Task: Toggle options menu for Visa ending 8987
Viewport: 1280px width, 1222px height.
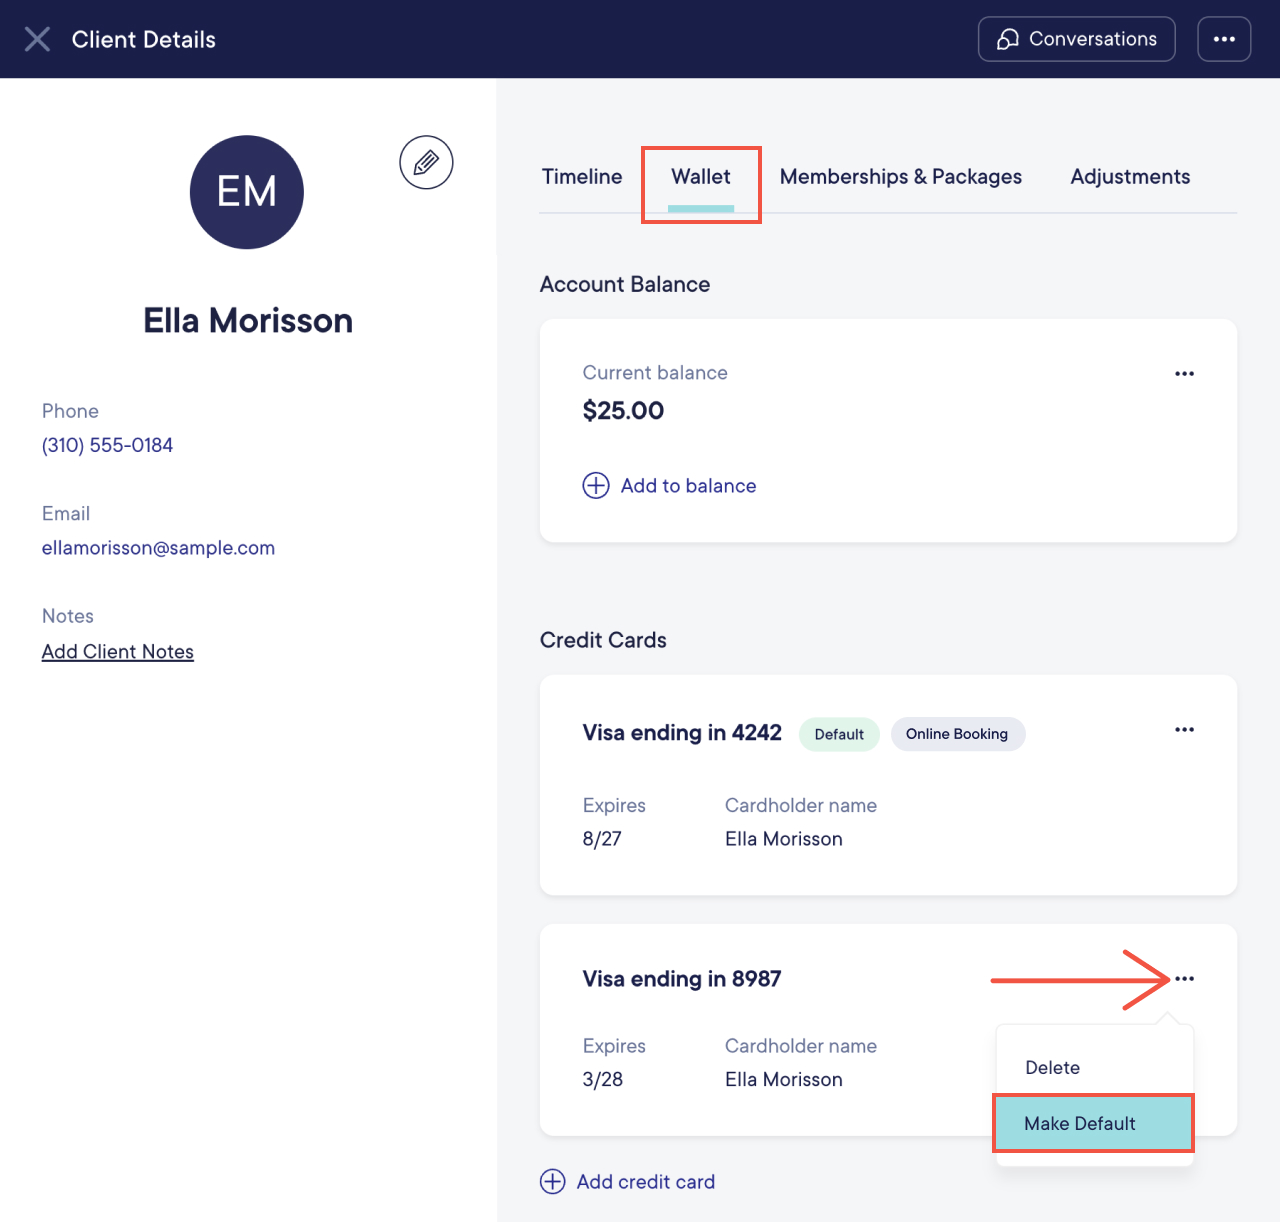Action: pyautogui.click(x=1184, y=978)
